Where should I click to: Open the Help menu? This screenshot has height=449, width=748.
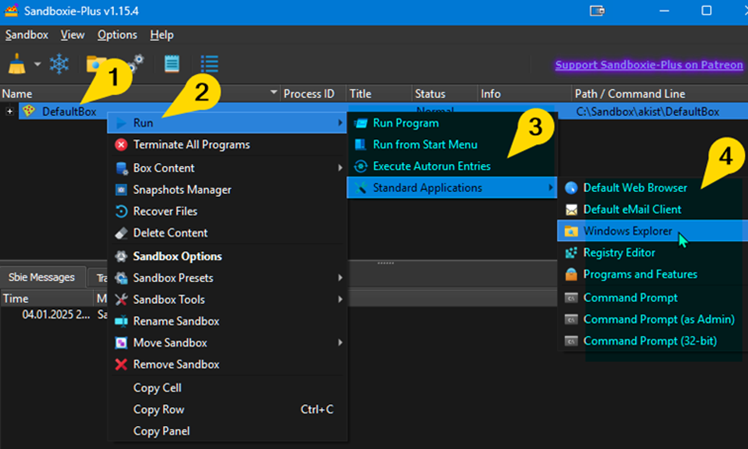tap(162, 35)
